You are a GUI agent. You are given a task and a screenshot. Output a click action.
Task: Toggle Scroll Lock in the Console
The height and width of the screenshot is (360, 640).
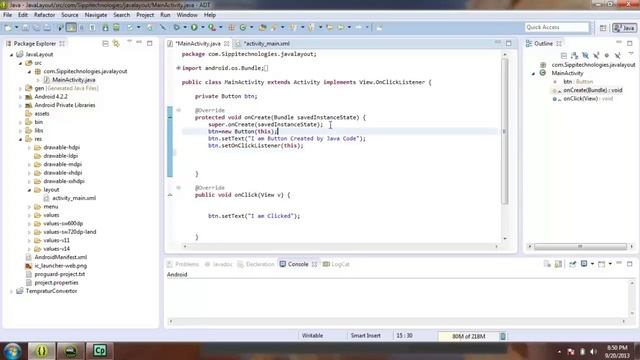click(x=558, y=264)
